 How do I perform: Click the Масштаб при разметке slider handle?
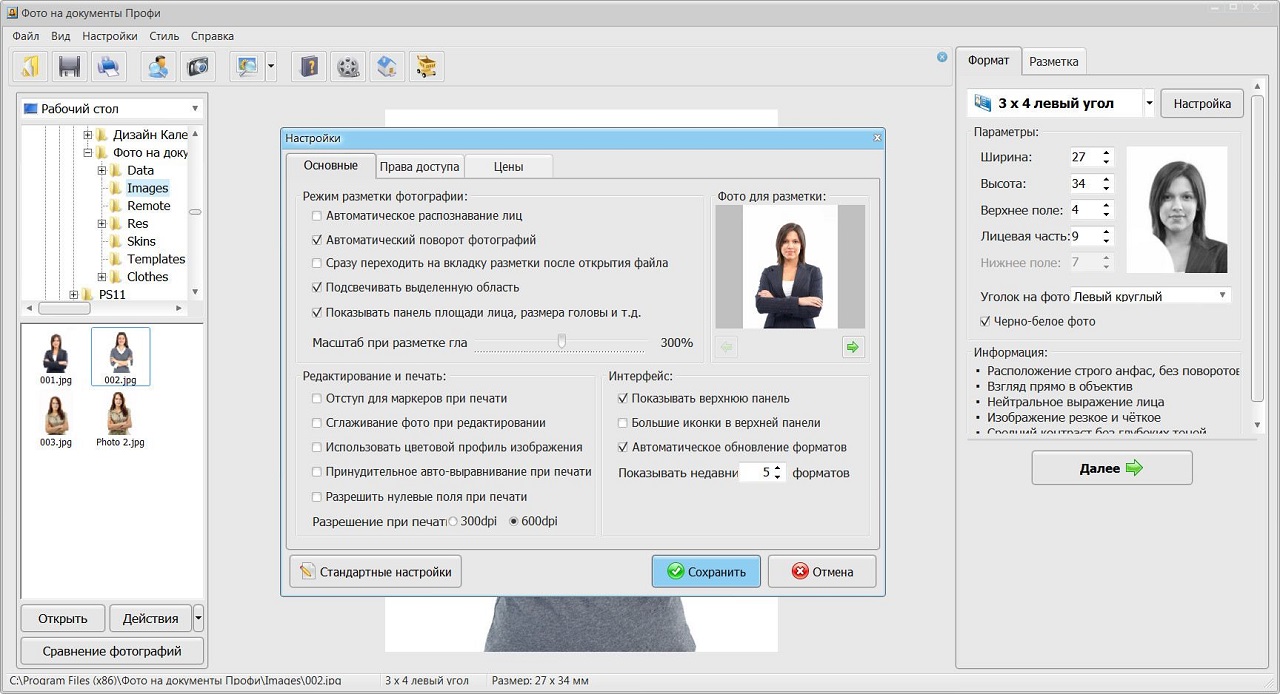click(x=562, y=342)
